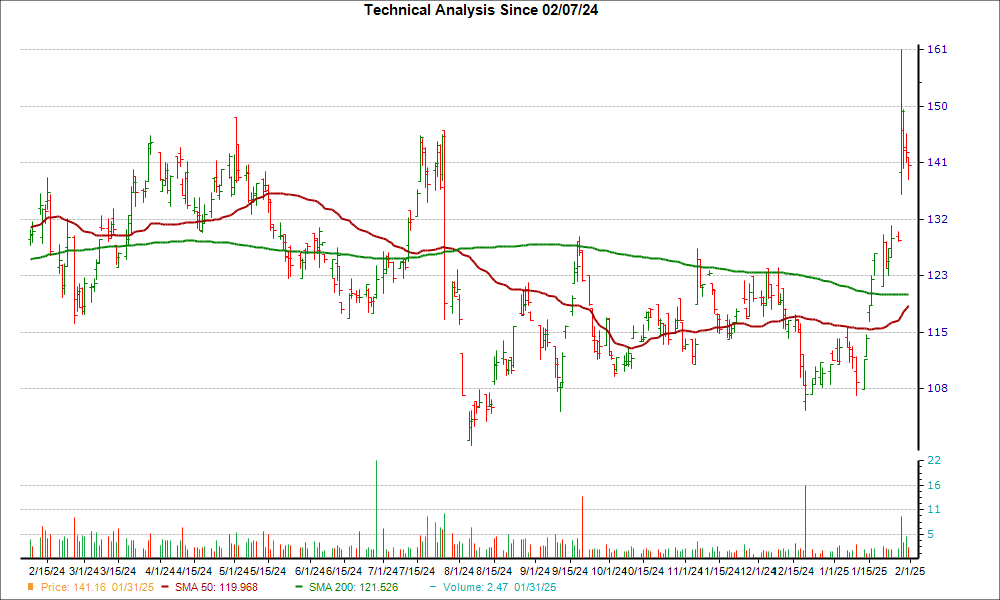The width and height of the screenshot is (1000, 600).
Task: Click the 141 price axis label
Action: coord(937,163)
